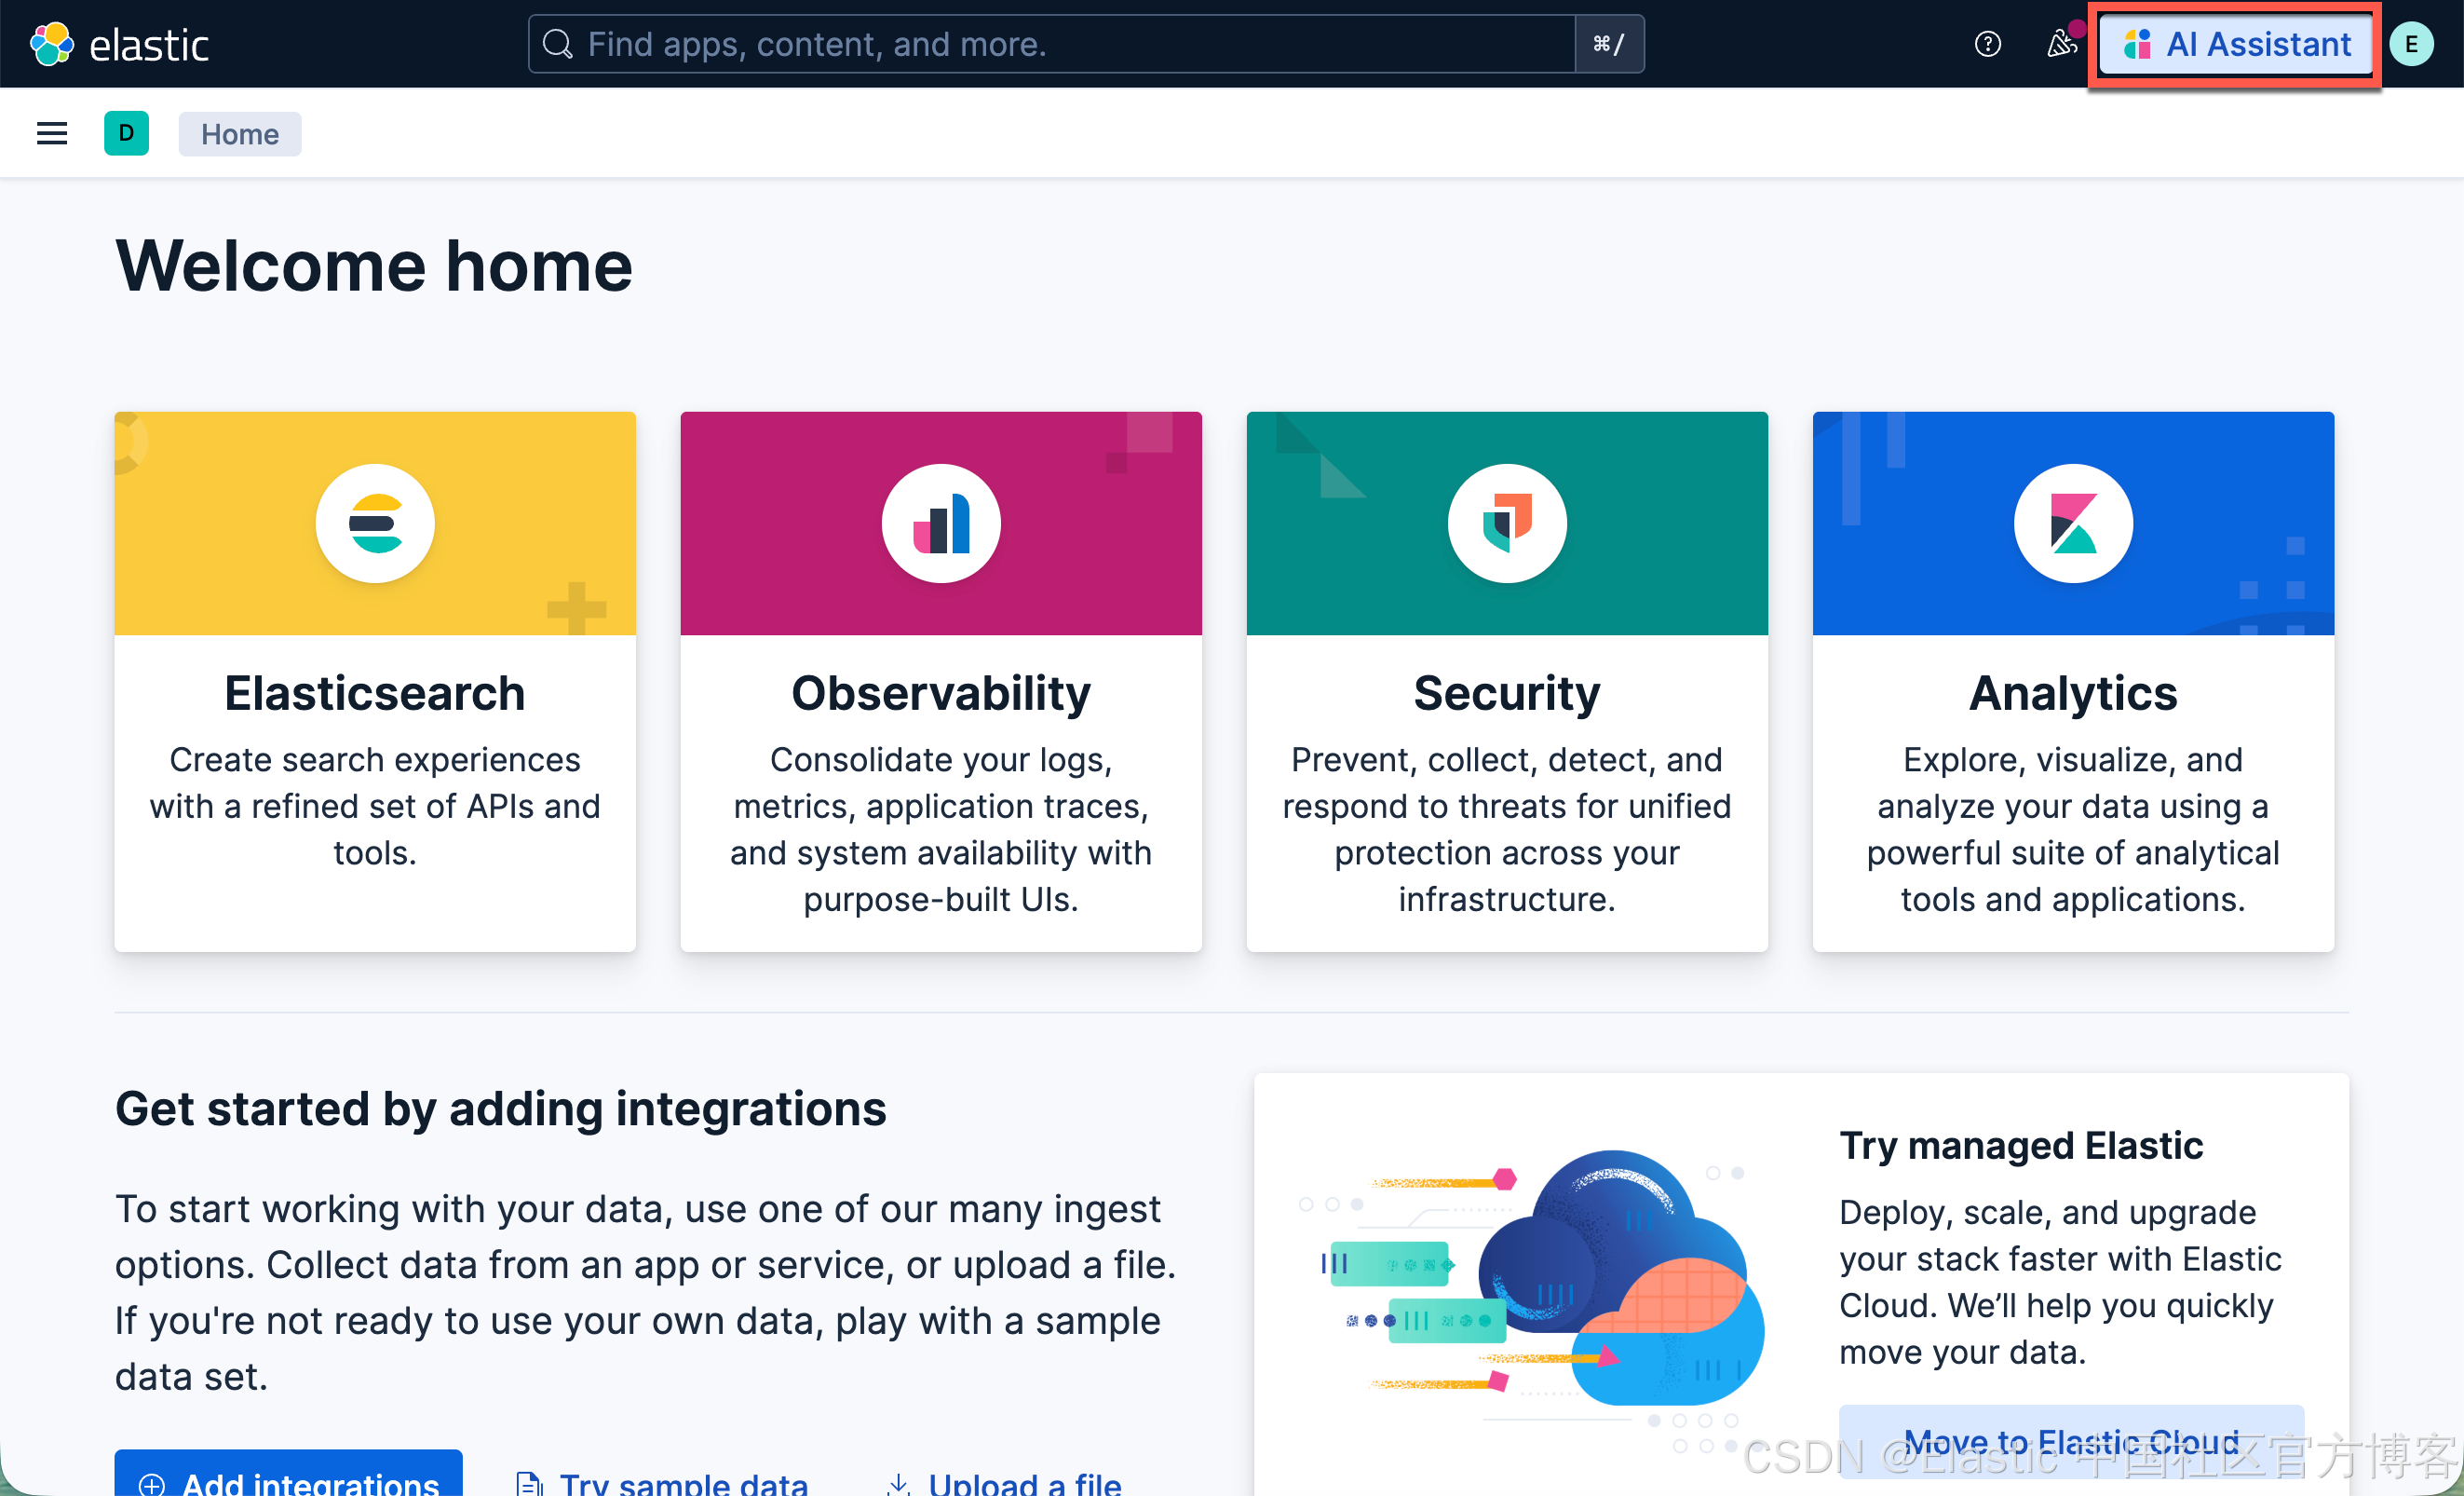Click the Home breadcrumb
The width and height of the screenshot is (2464, 1496).
point(240,134)
